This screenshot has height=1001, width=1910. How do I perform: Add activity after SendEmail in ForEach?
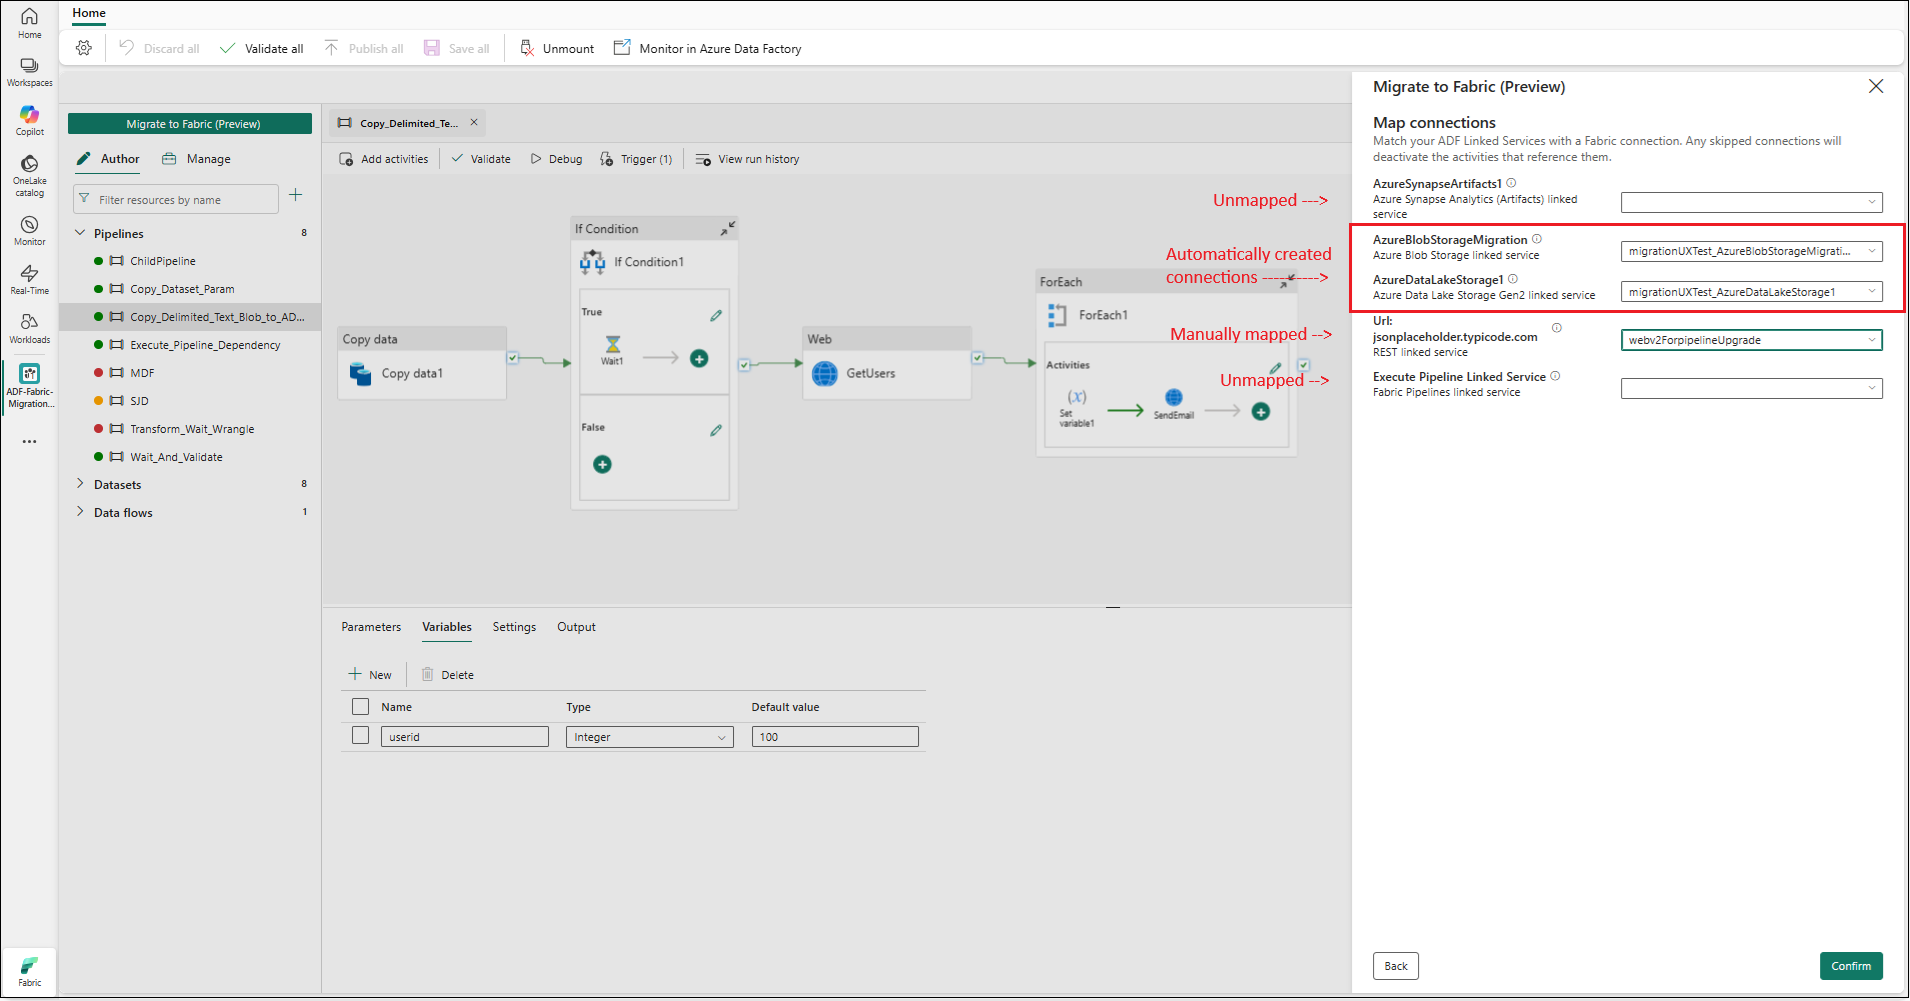pos(1261,411)
